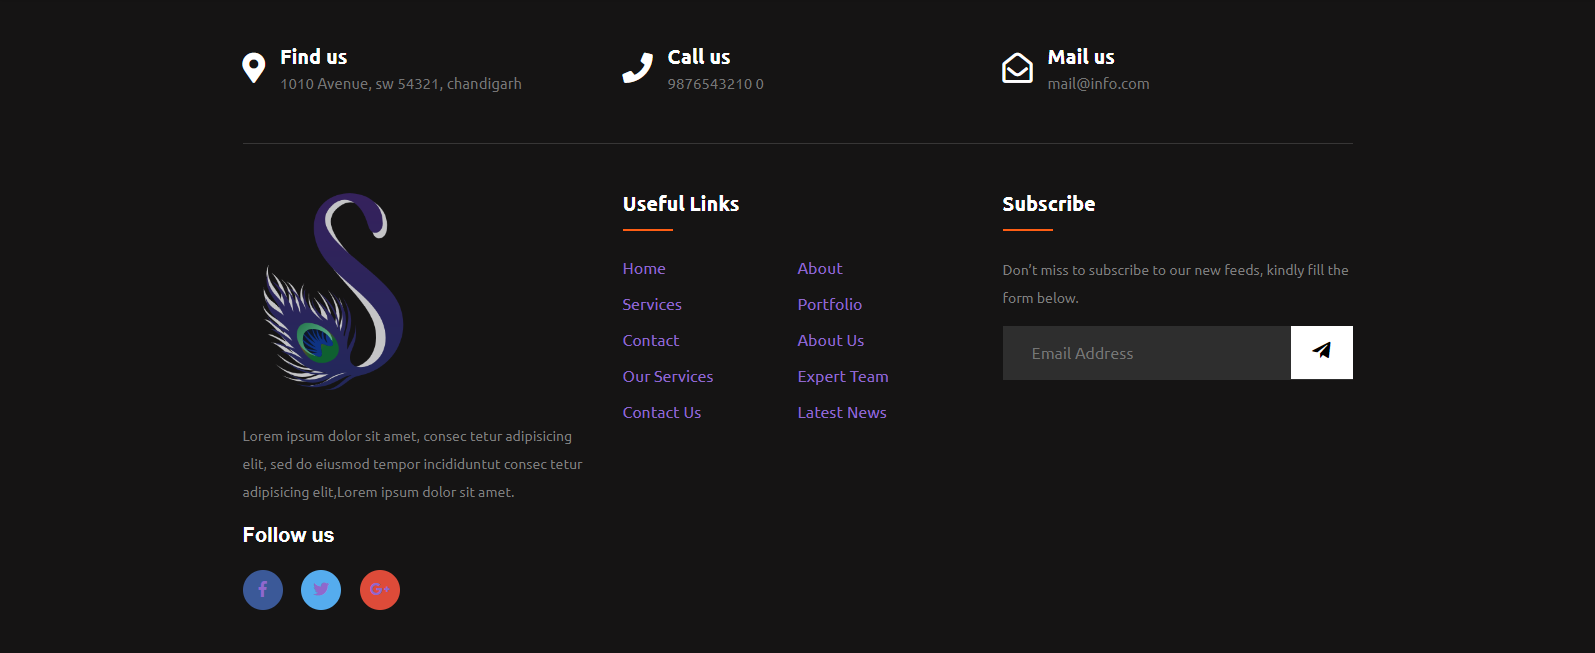This screenshot has width=1595, height=653.
Task: Open the Home footer link
Action: pos(644,269)
